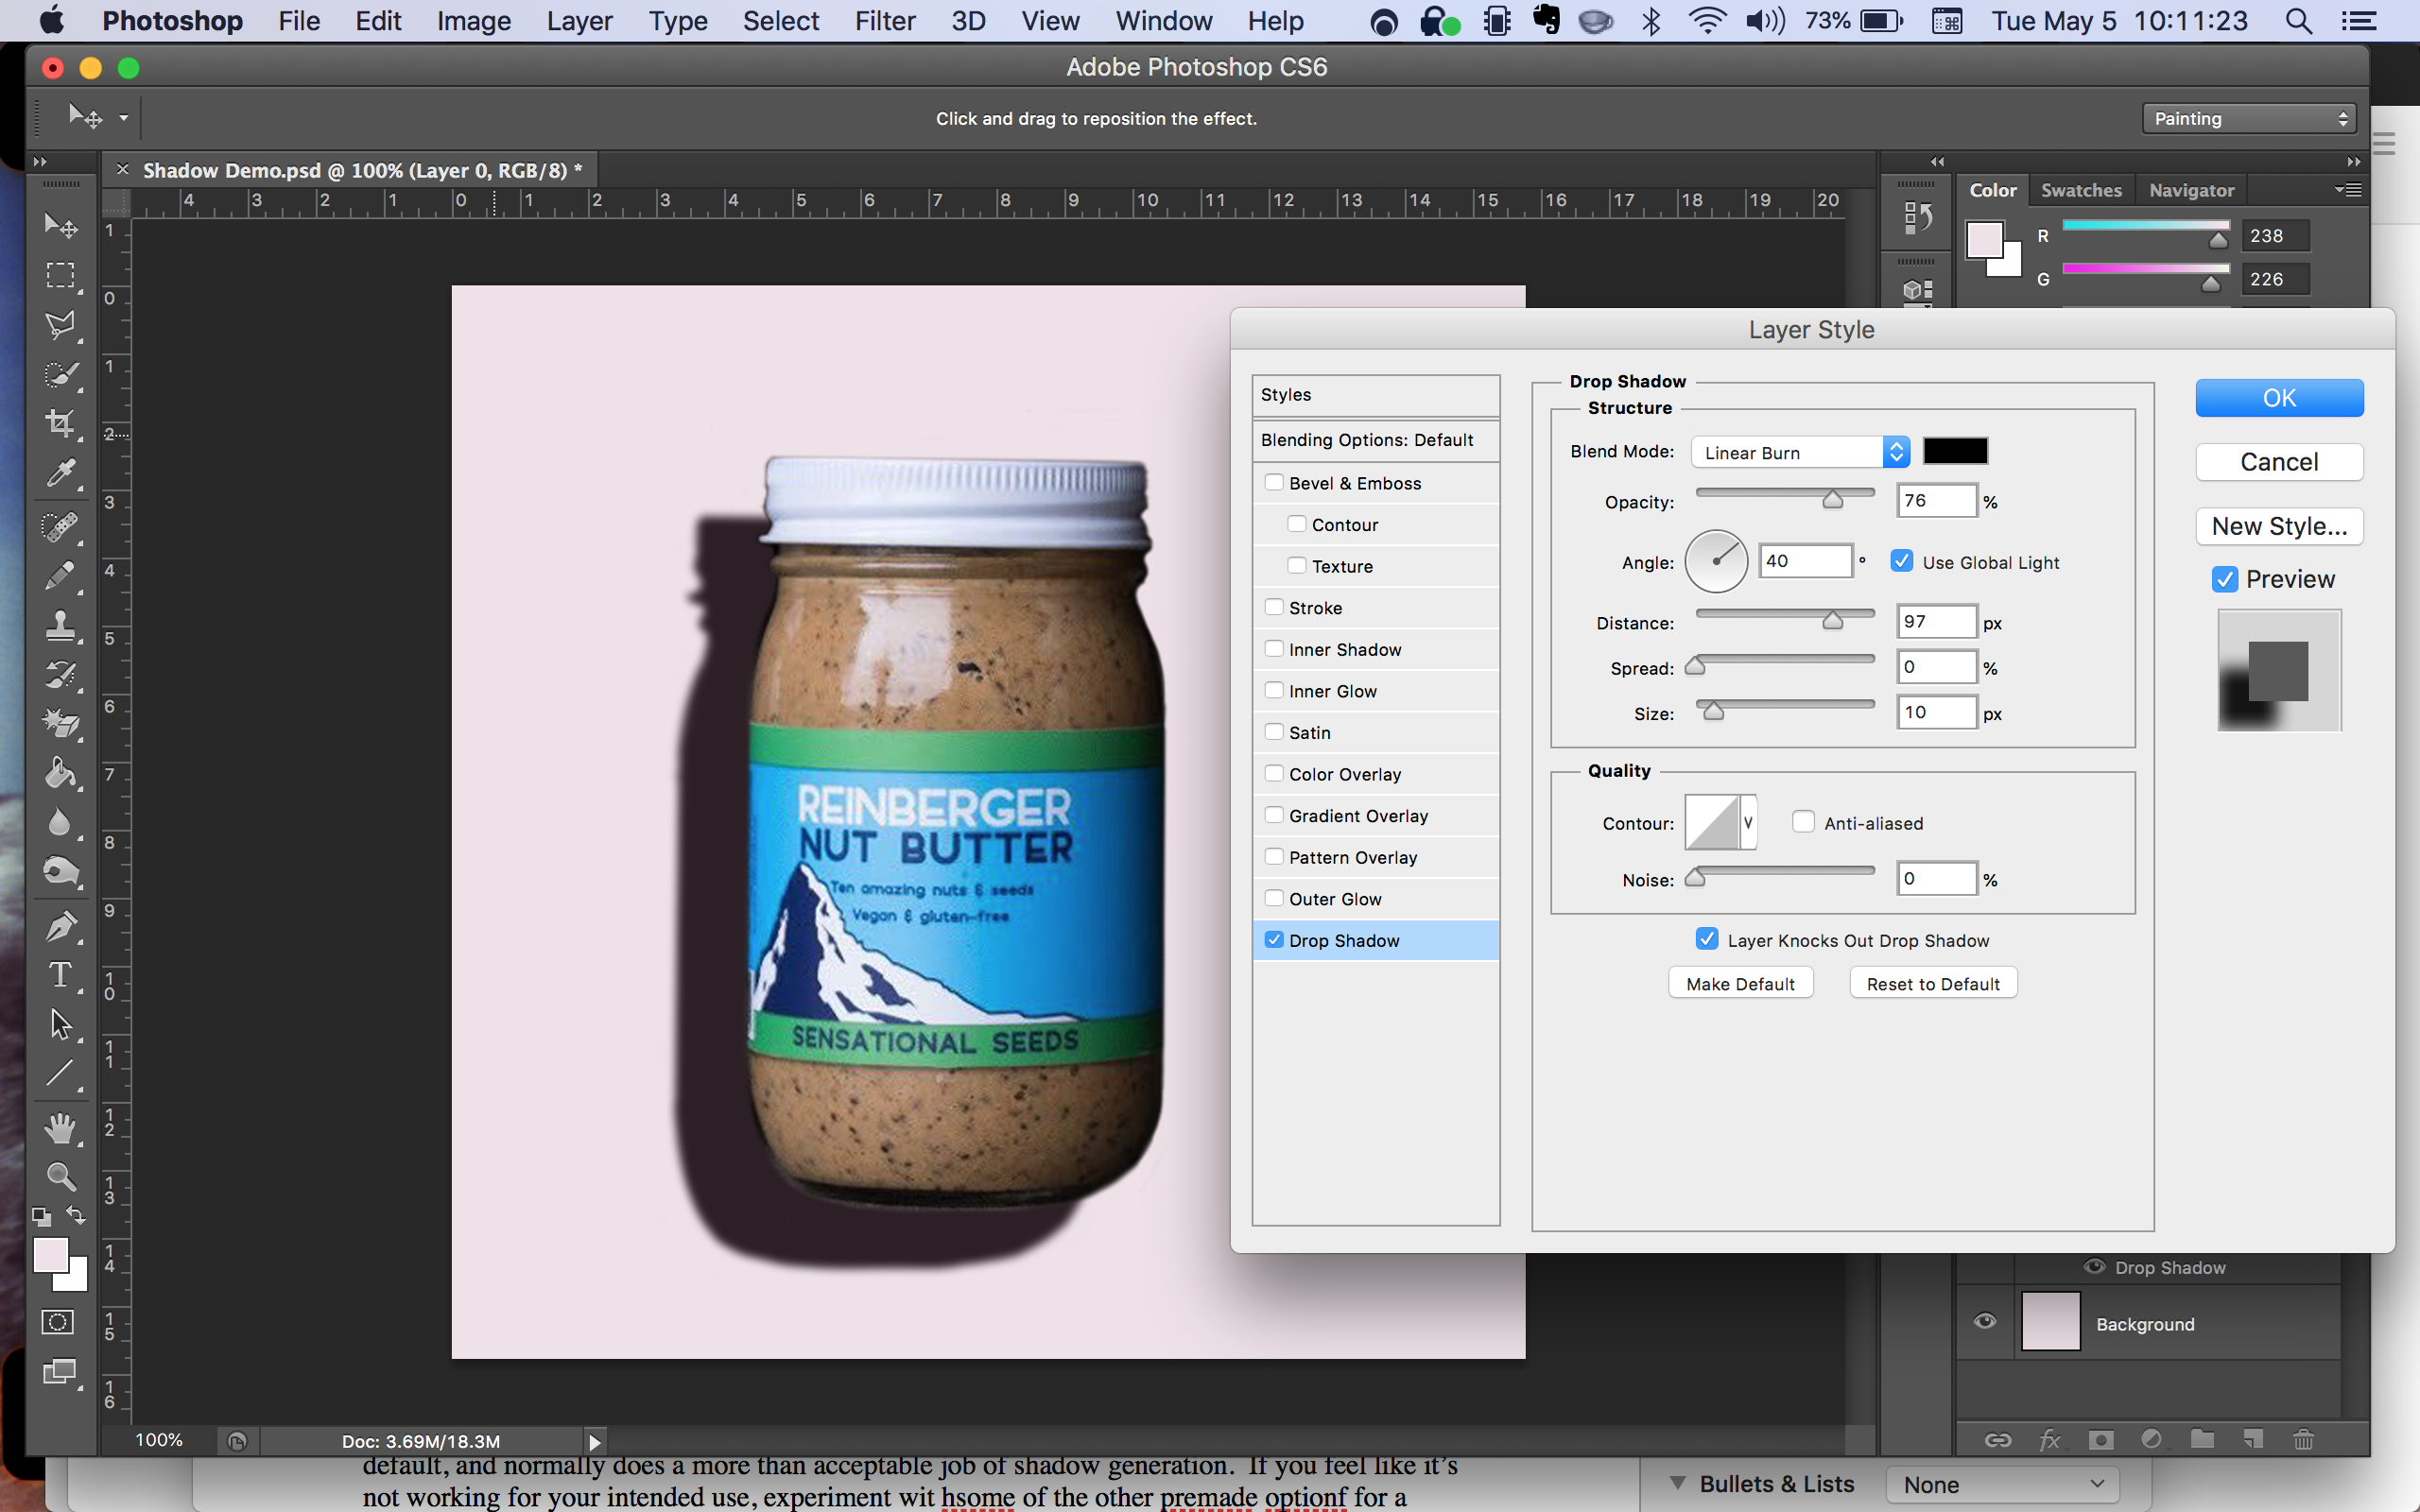Open the Blend Mode Linear Burn dropdown
The height and width of the screenshot is (1512, 2420).
coord(1800,452)
